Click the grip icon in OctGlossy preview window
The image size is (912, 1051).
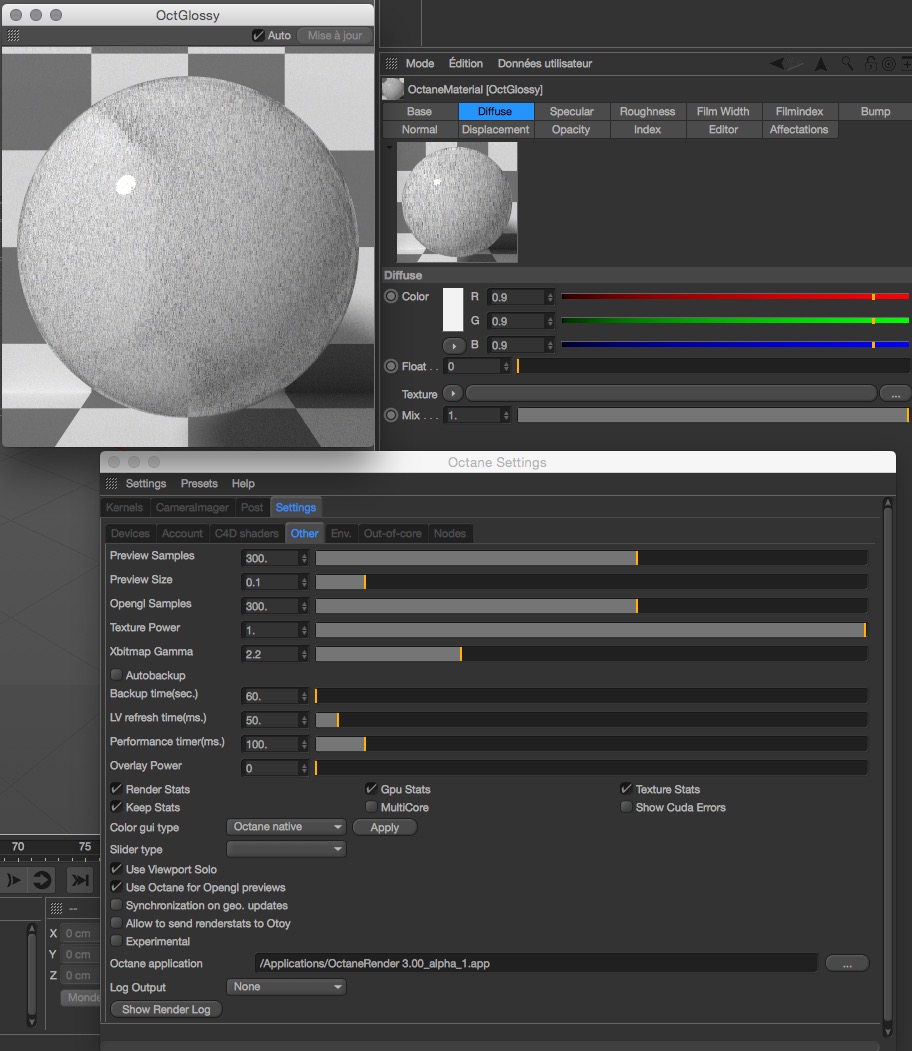[x=13, y=36]
